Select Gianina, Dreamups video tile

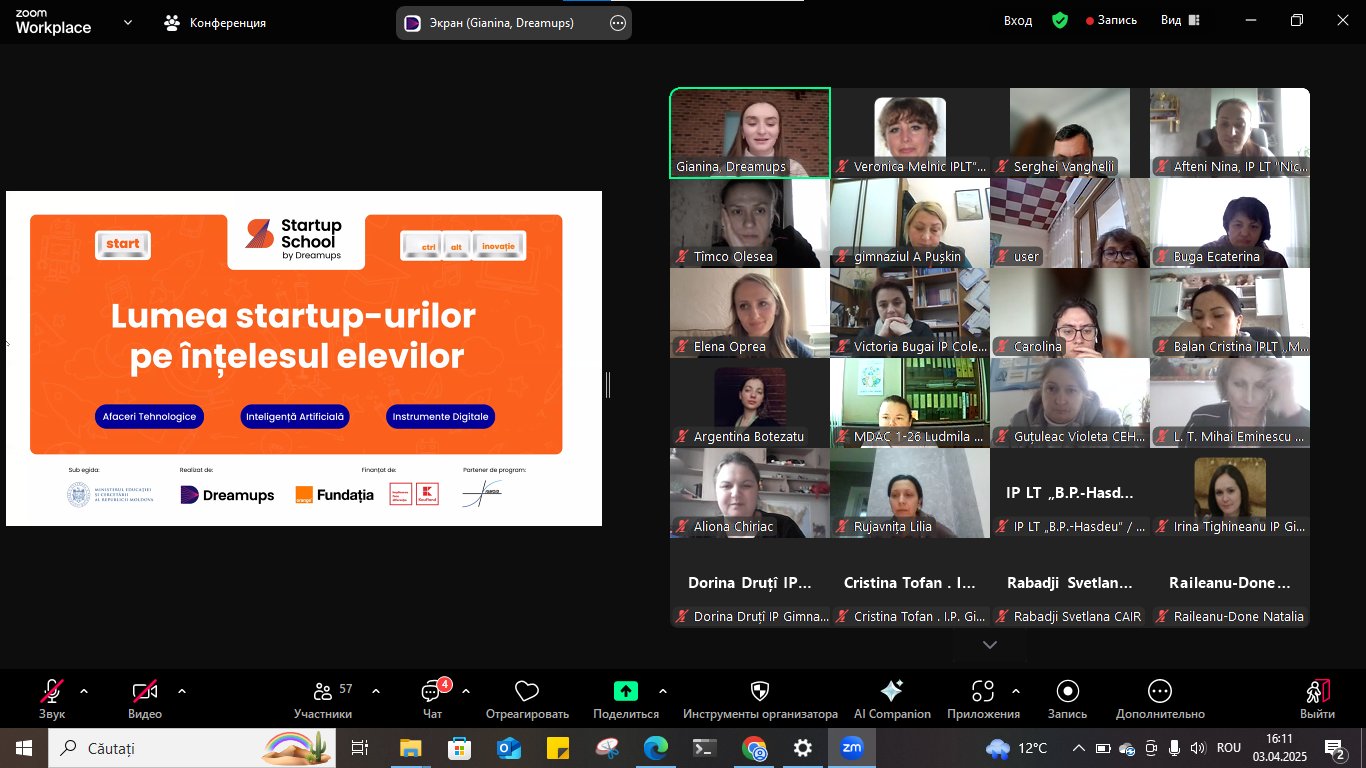[750, 133]
